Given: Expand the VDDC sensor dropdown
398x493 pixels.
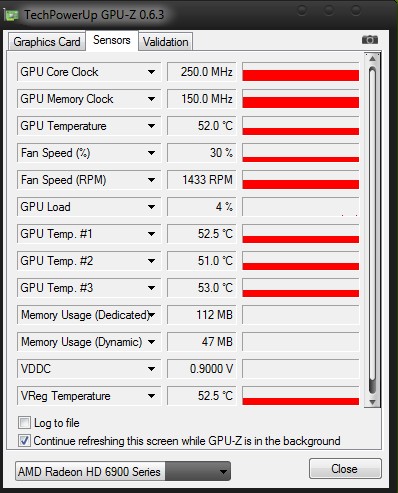Looking at the screenshot, I should coord(151,369).
